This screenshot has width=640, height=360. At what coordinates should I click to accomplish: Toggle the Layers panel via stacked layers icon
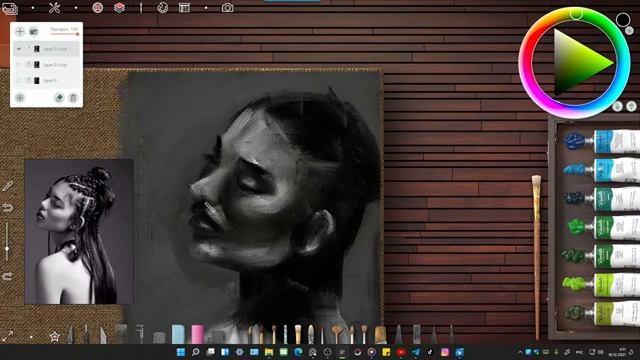119,7
